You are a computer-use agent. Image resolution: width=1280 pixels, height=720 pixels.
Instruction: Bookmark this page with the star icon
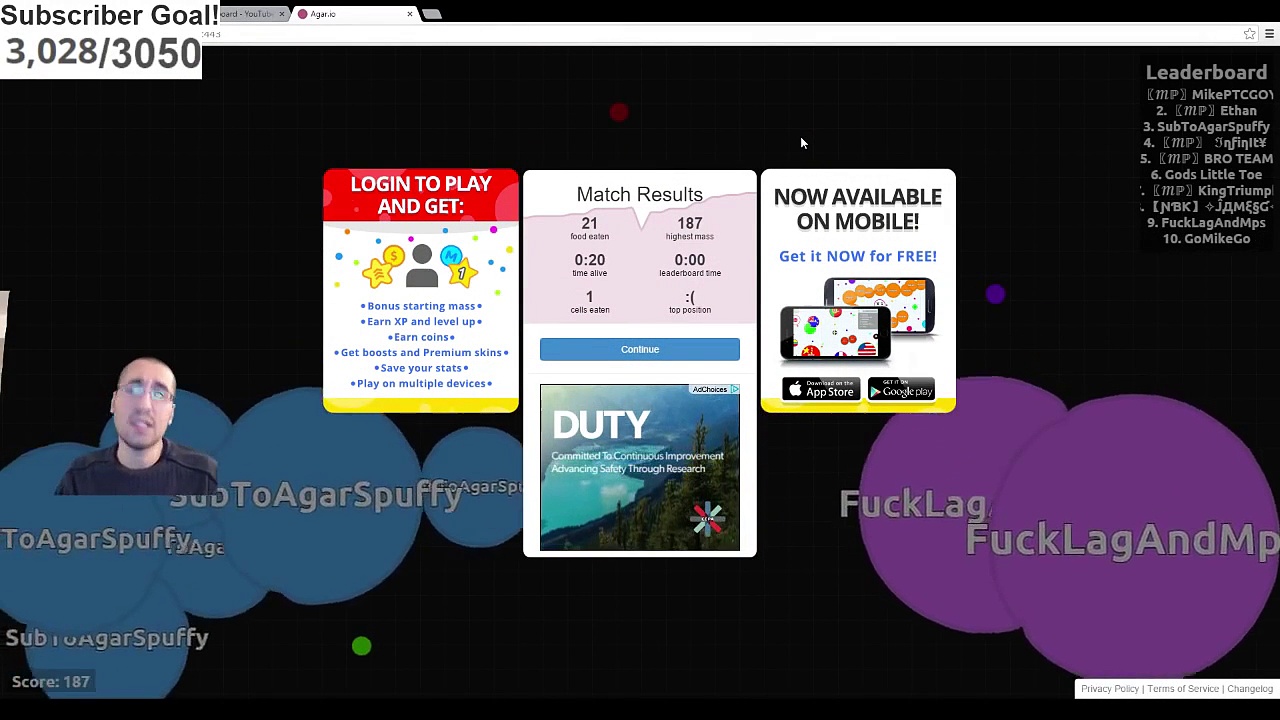pyautogui.click(x=1249, y=34)
